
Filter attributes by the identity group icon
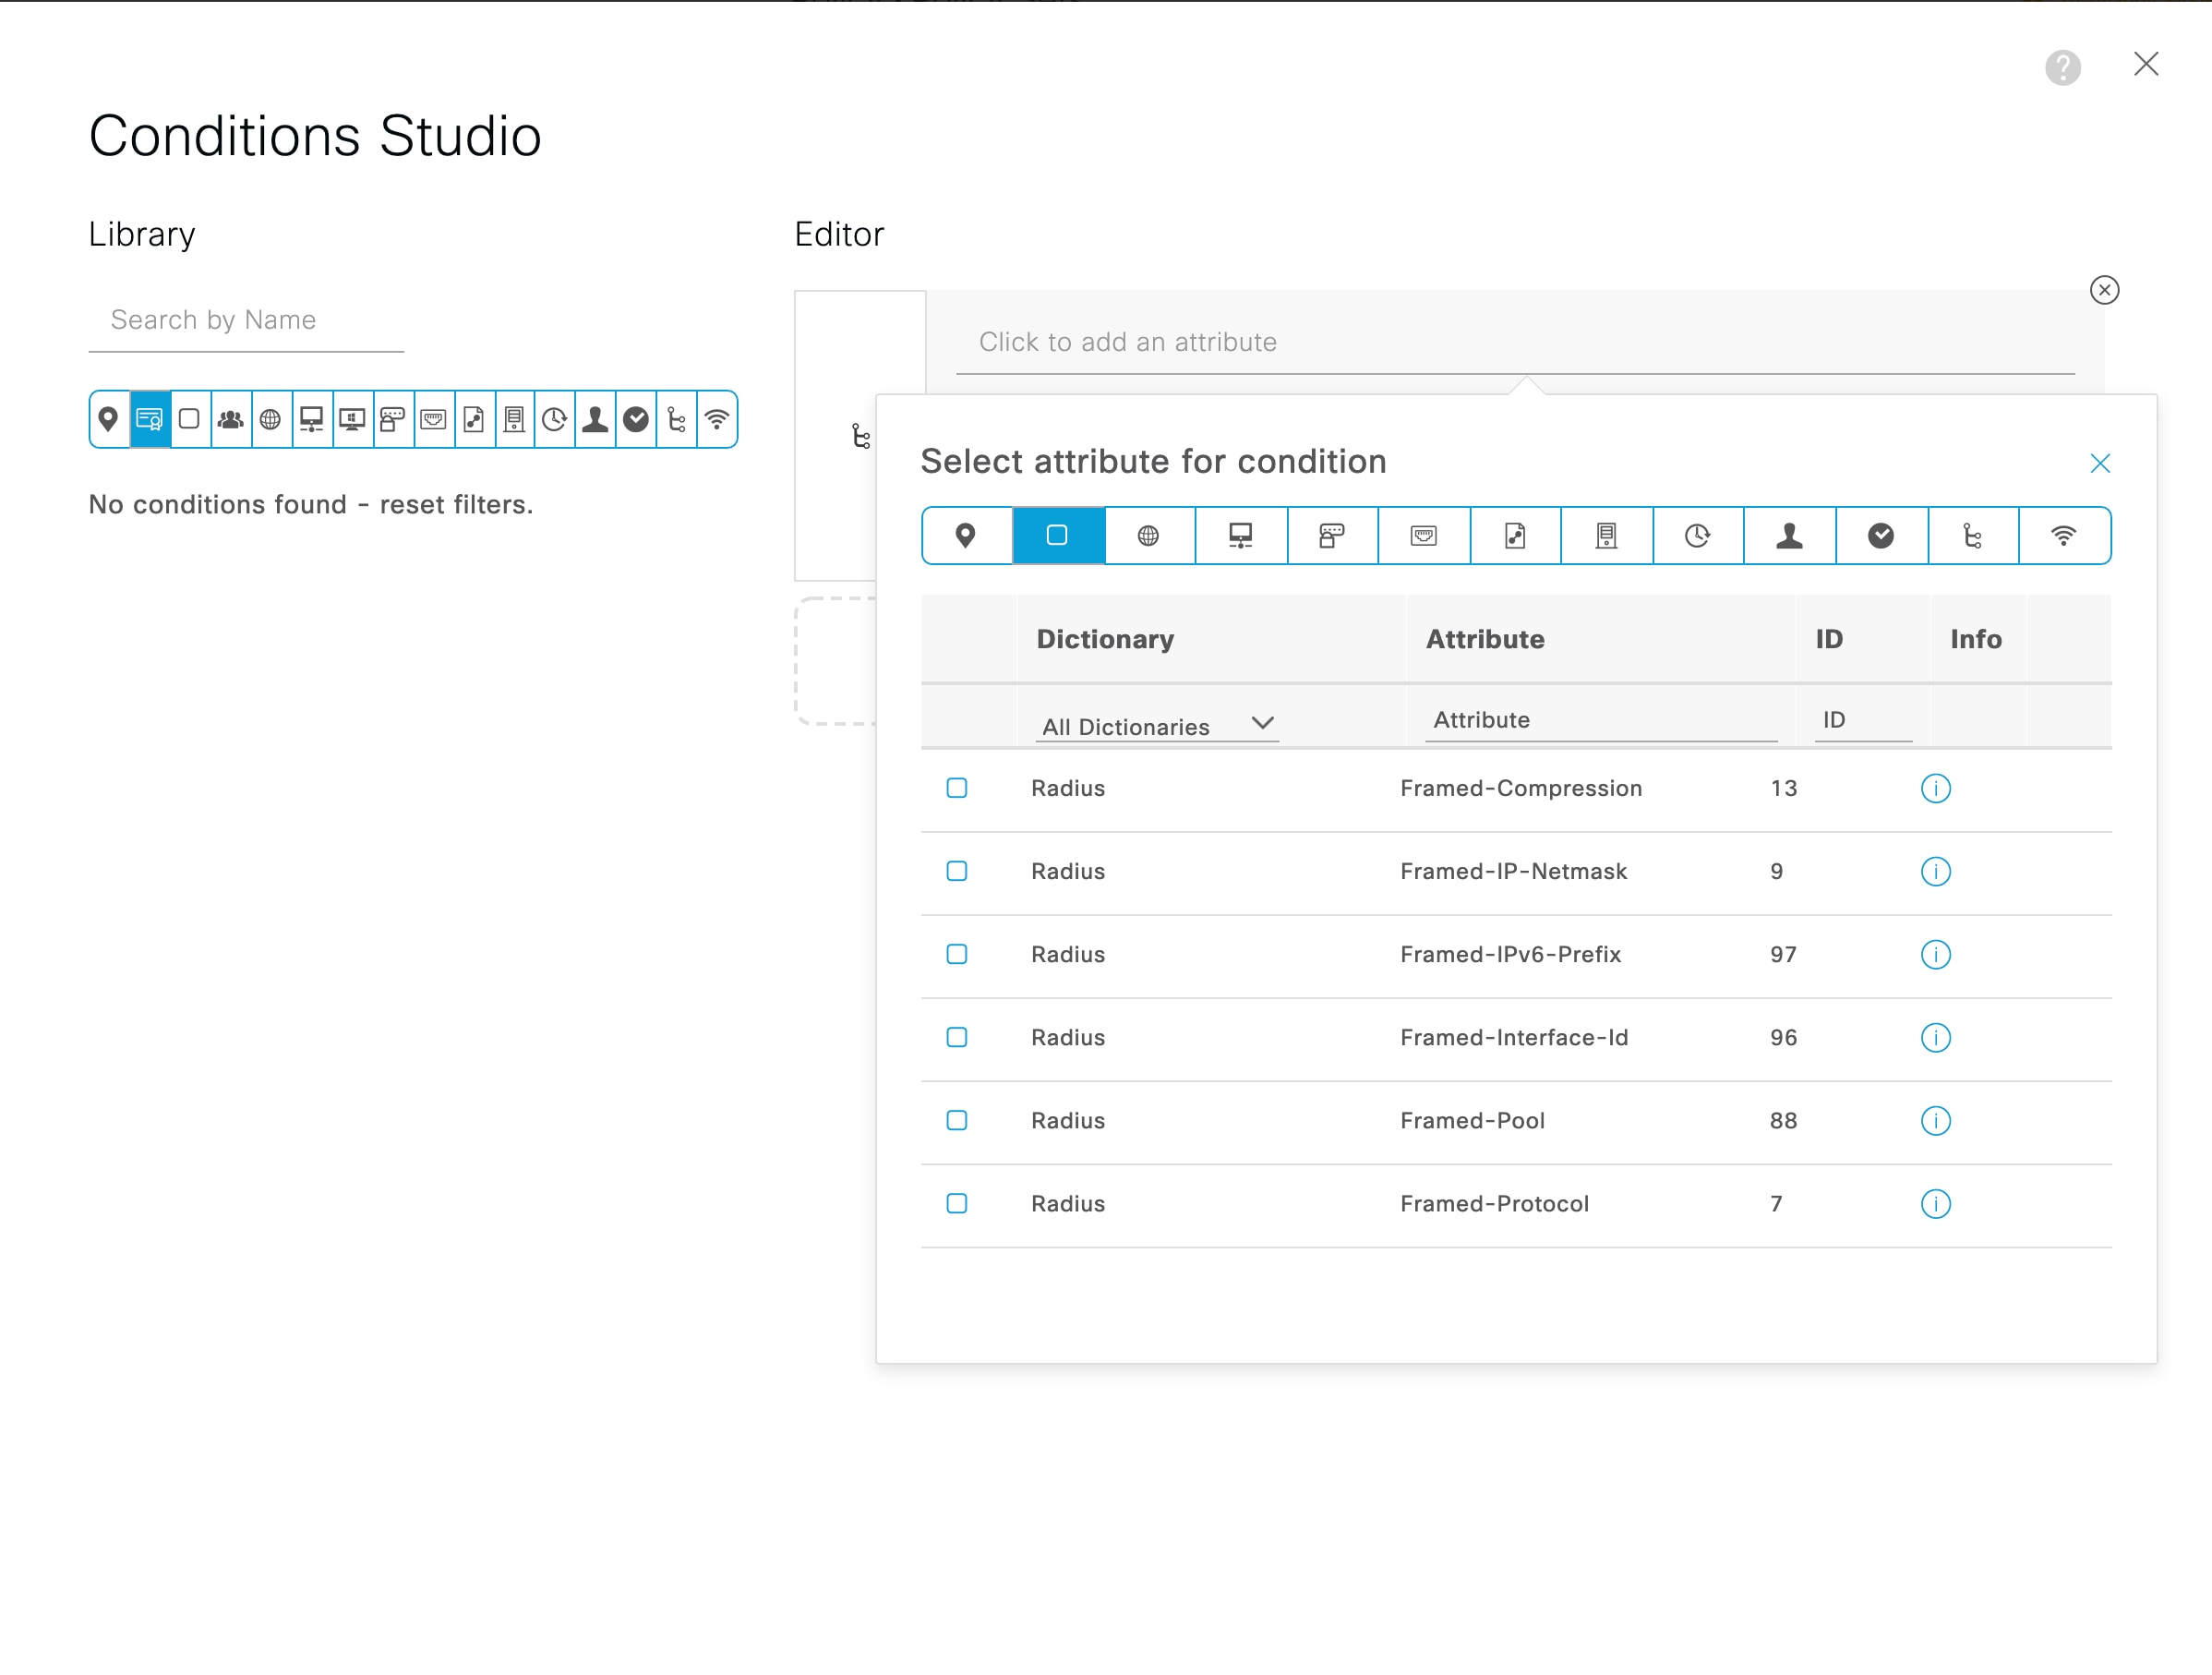click(x=231, y=419)
